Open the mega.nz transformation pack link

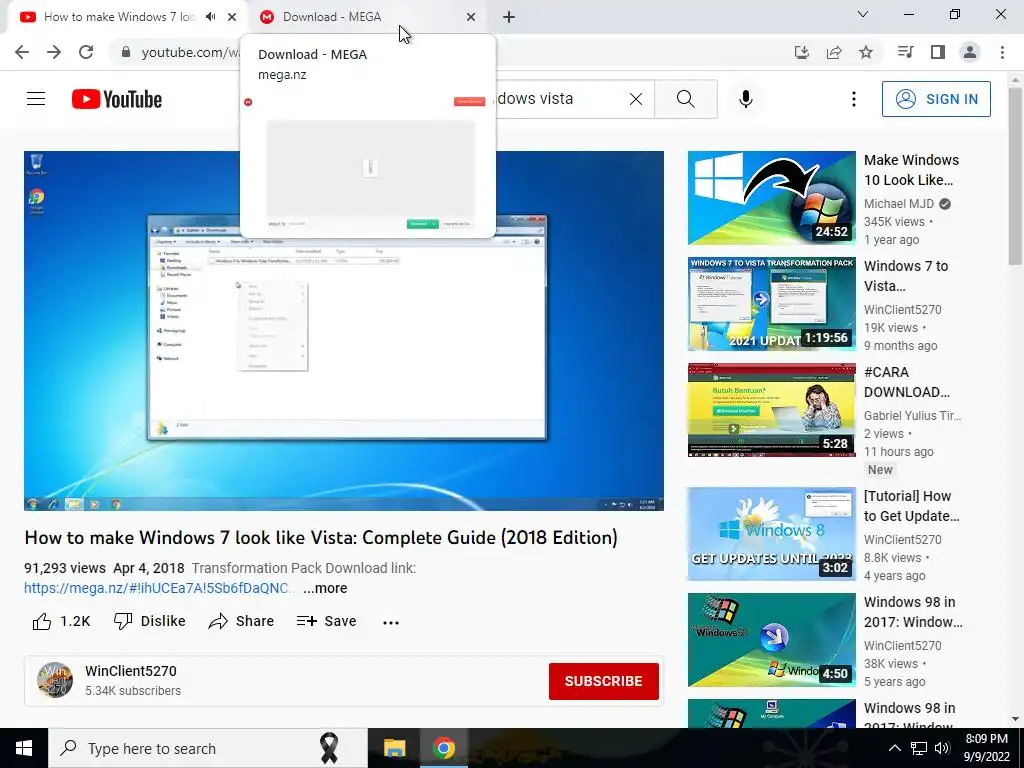pyautogui.click(x=160, y=588)
